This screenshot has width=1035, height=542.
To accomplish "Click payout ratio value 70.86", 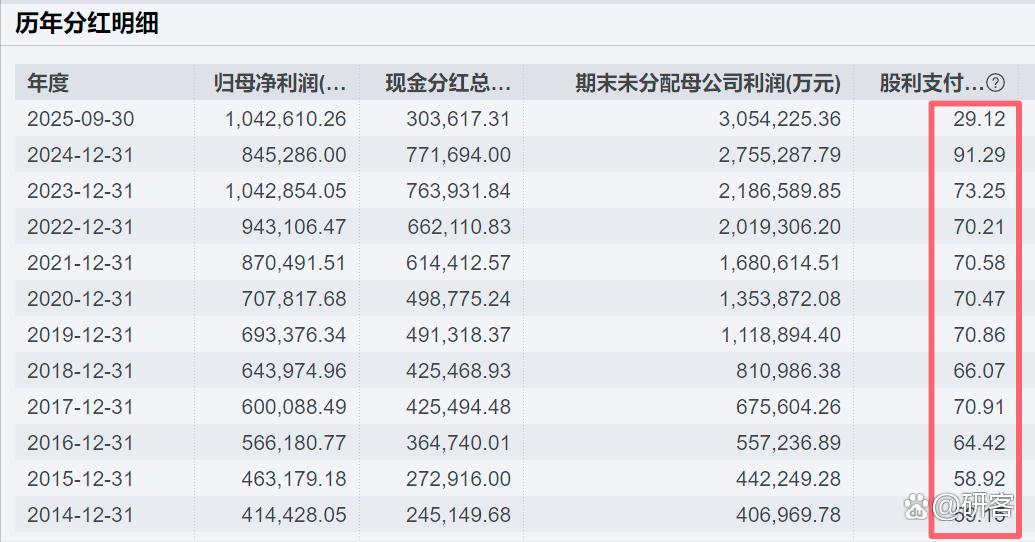I will (x=979, y=335).
